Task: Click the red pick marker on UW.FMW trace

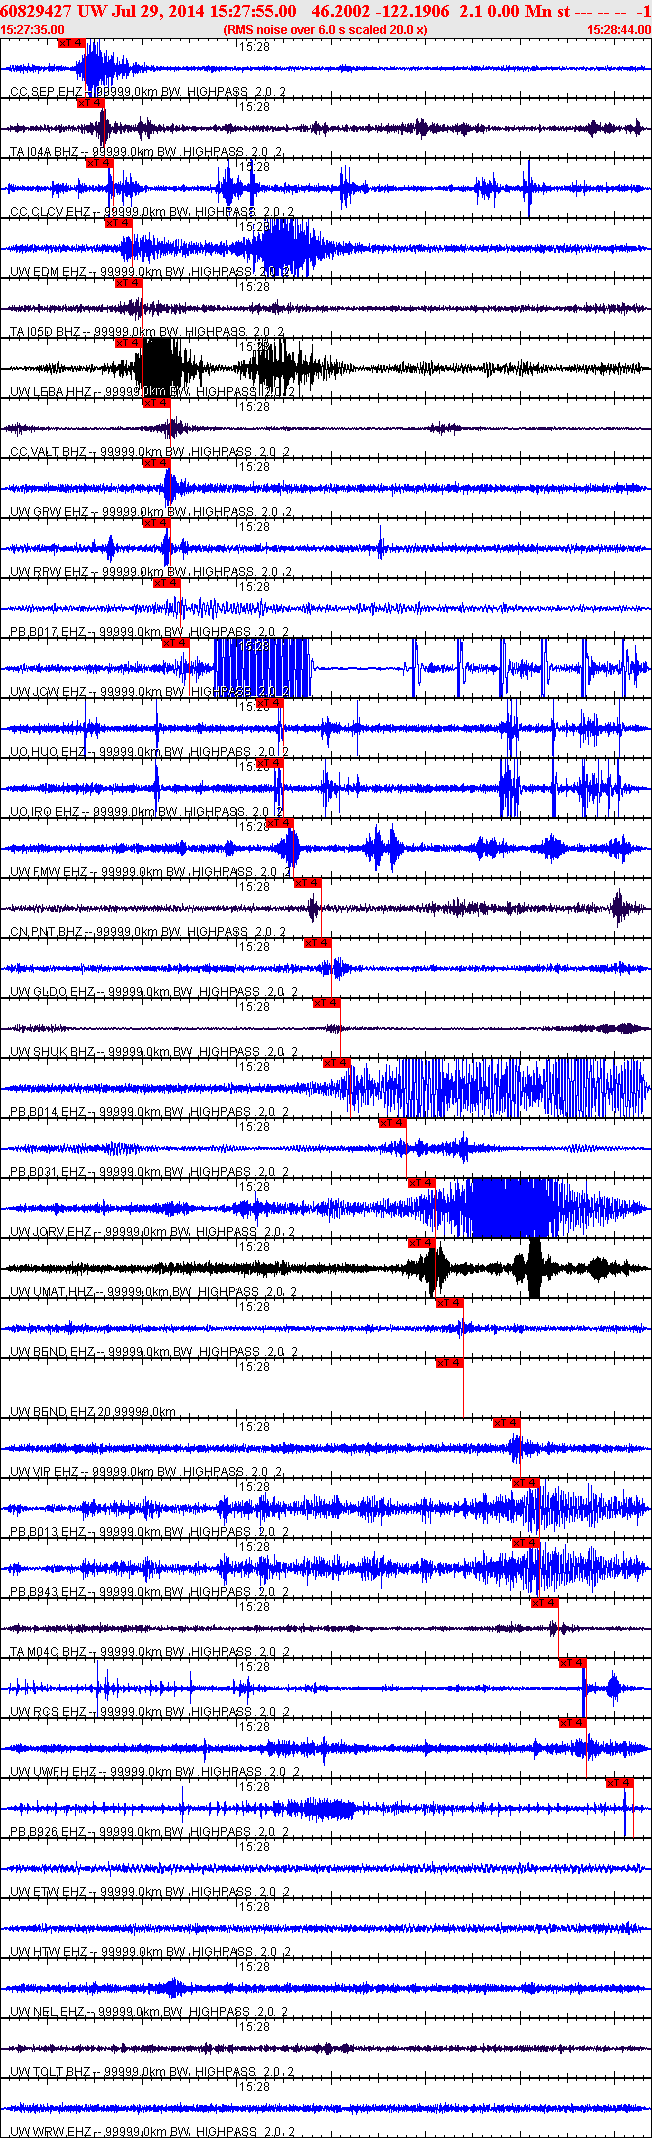Action: (x=280, y=823)
